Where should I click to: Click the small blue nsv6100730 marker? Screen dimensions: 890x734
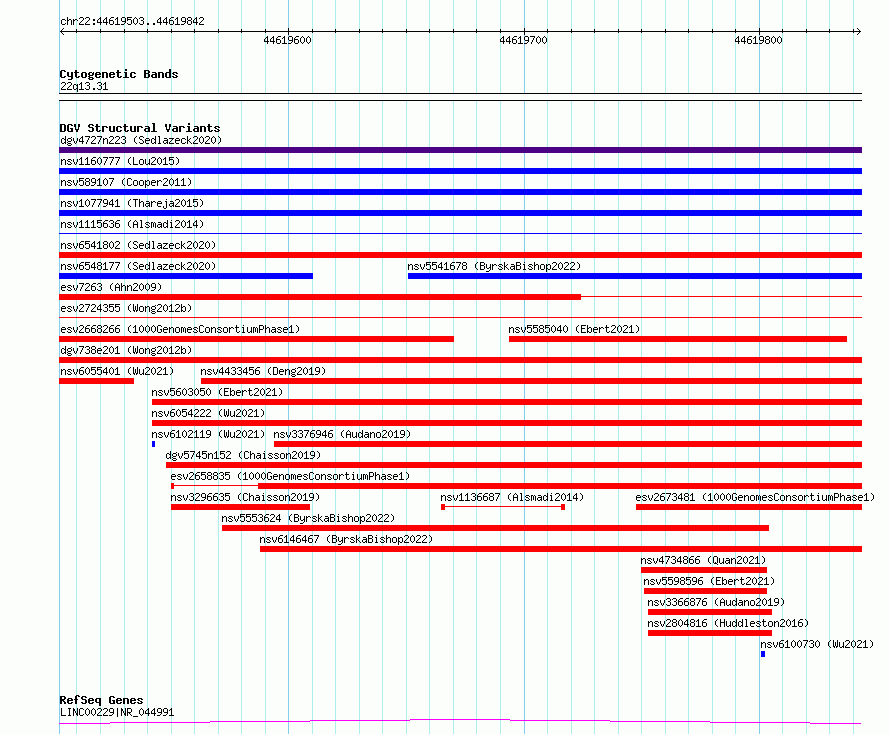pos(763,654)
